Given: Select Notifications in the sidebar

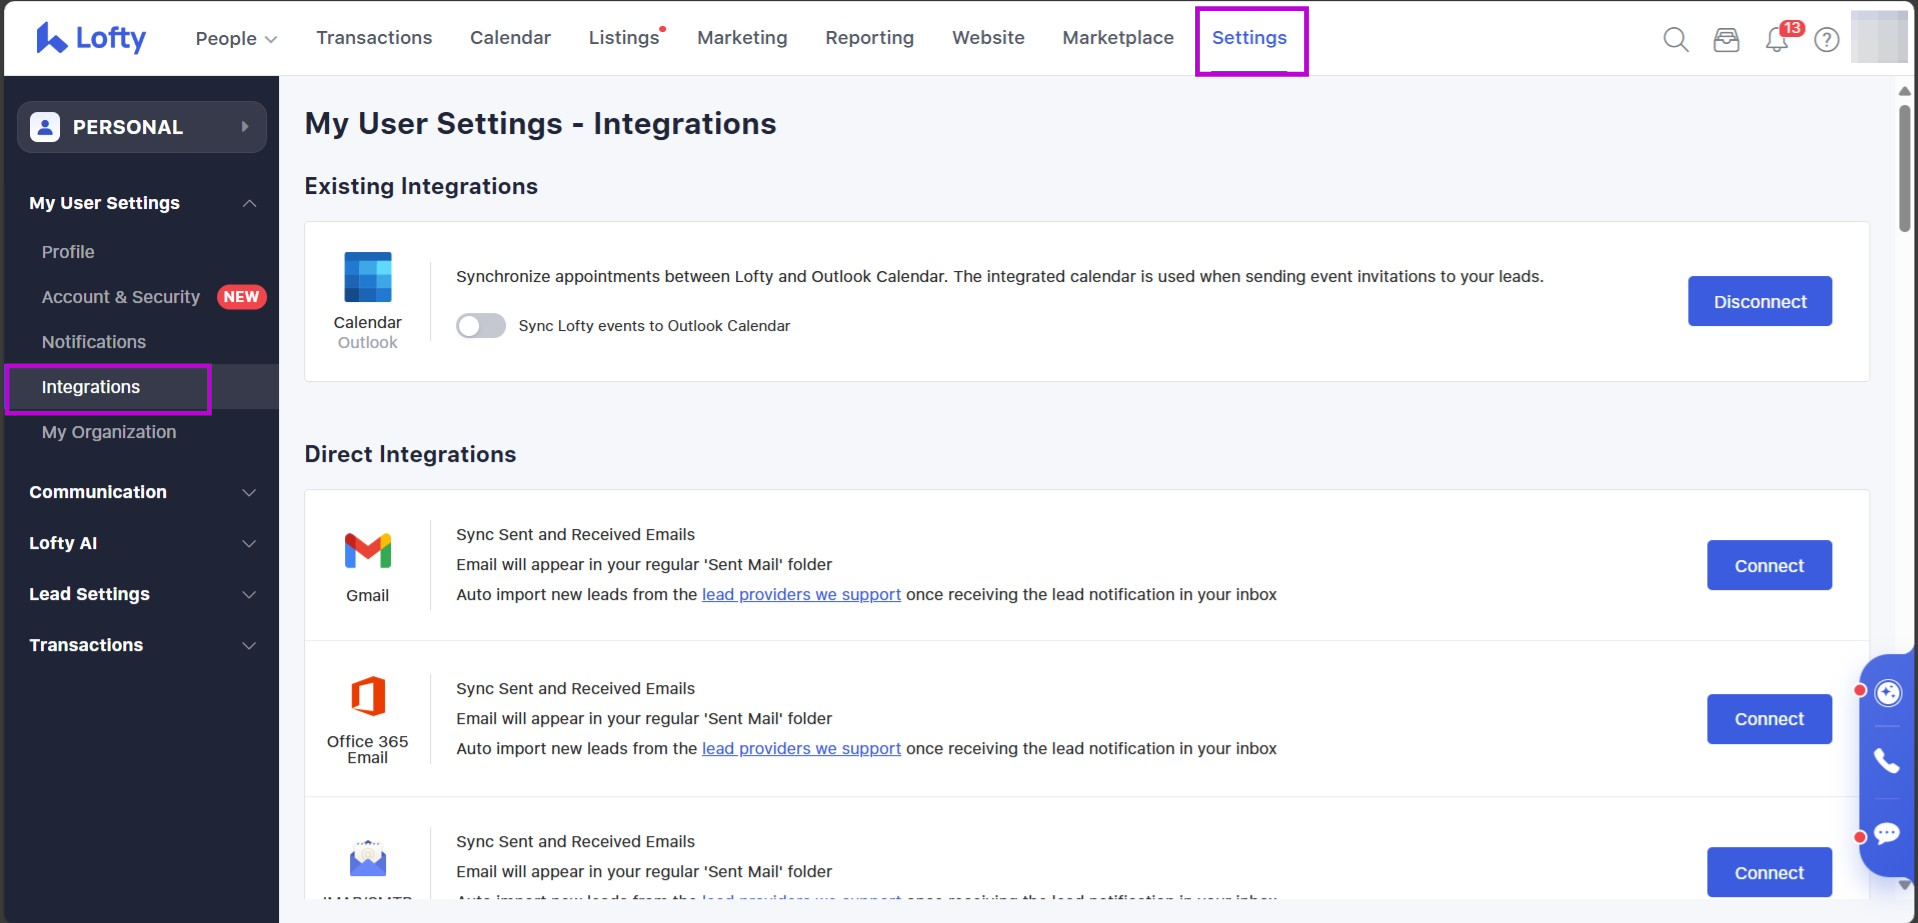Looking at the screenshot, I should pyautogui.click(x=94, y=342).
